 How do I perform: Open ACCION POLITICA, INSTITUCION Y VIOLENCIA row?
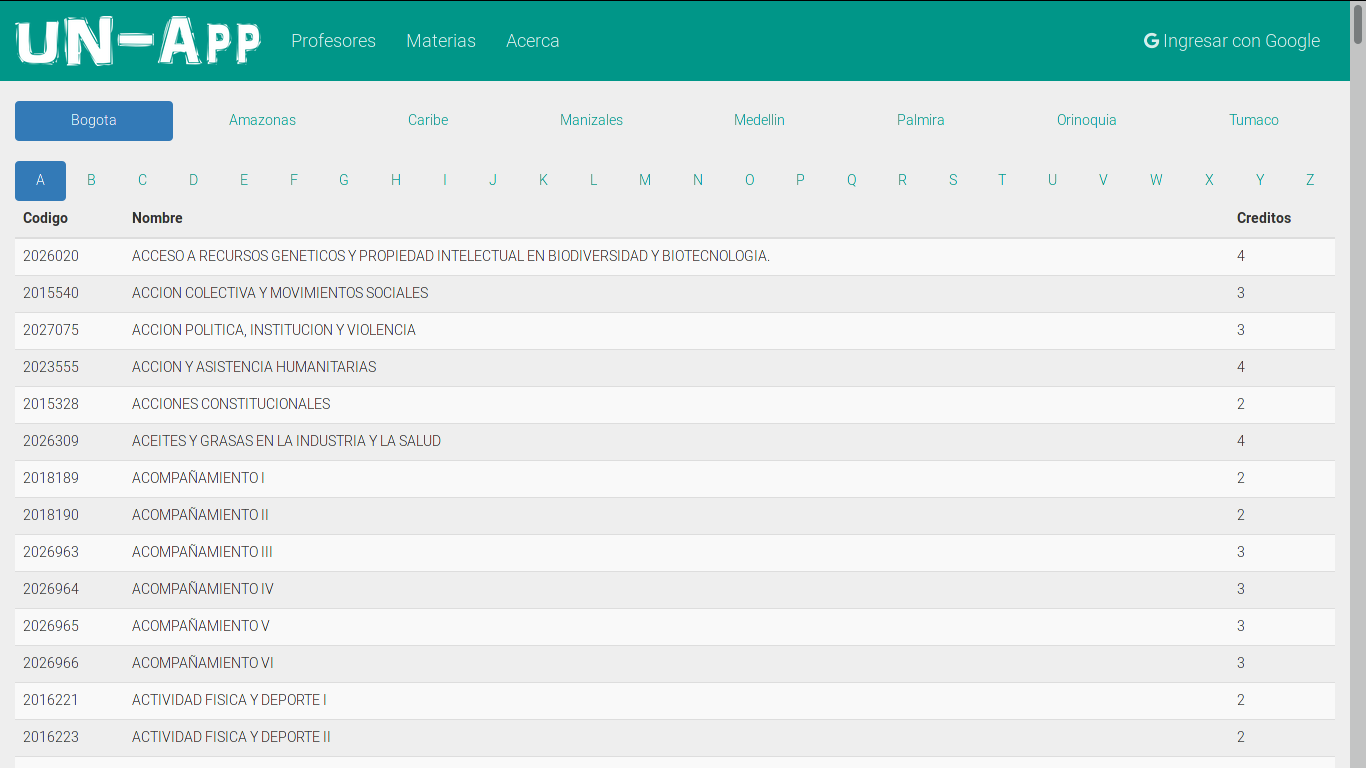(x=675, y=331)
